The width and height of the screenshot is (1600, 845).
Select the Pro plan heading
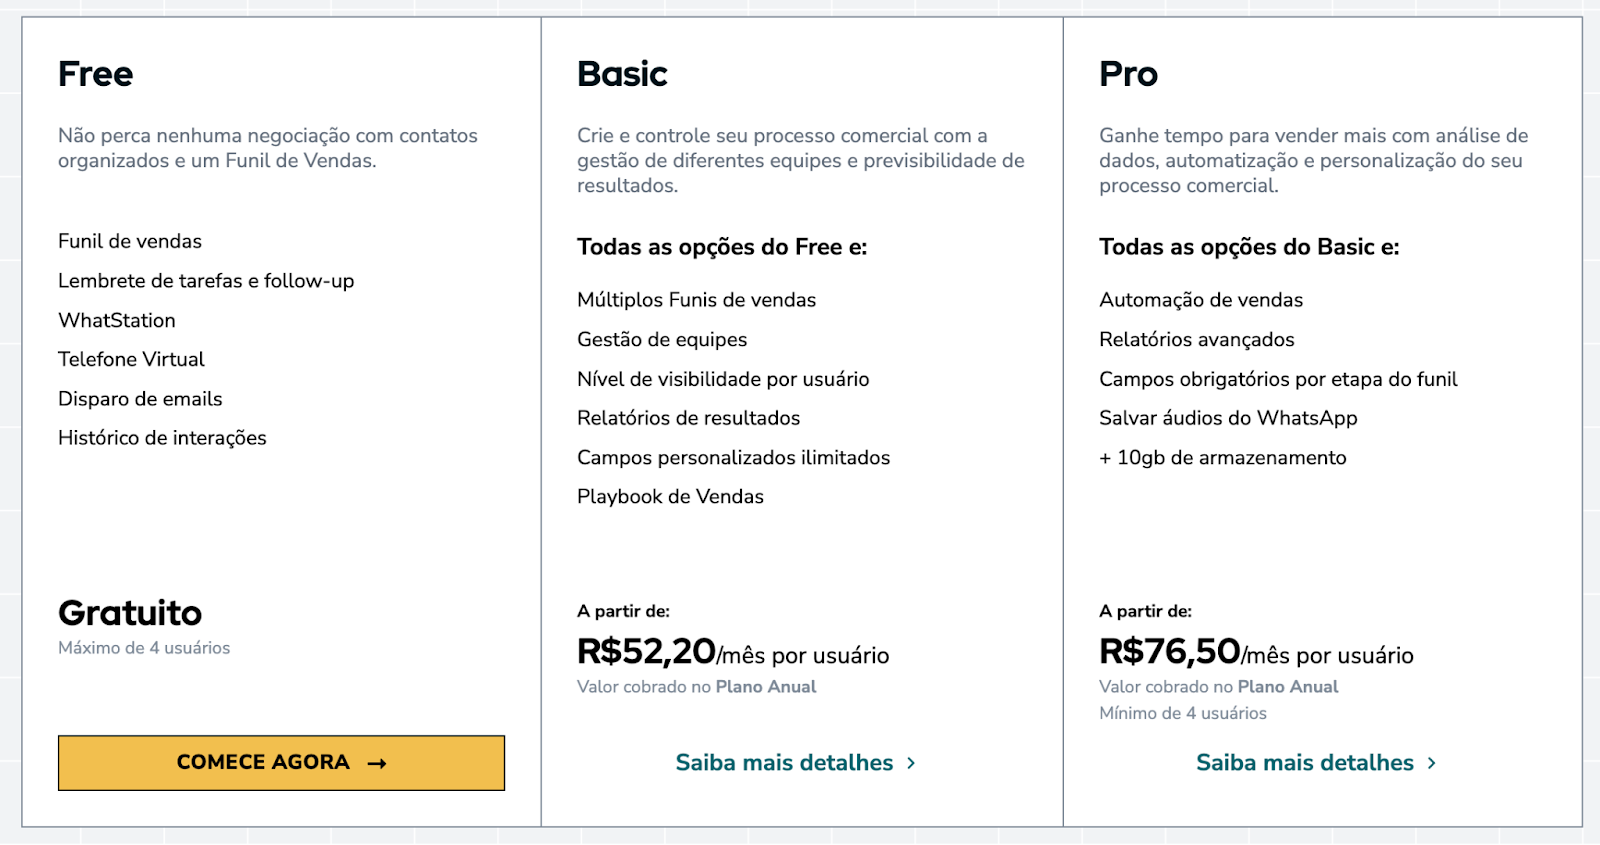[x=1128, y=74]
